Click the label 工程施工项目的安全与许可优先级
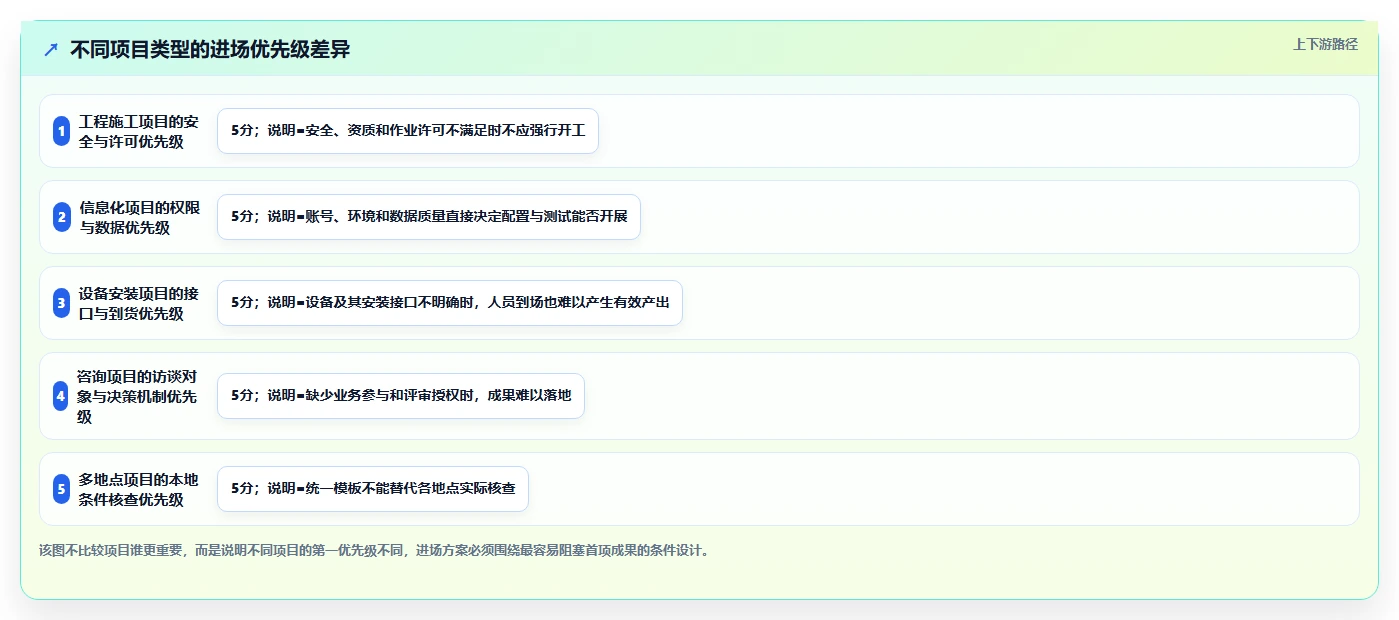Viewport: 1399px width, 620px height. pos(139,131)
